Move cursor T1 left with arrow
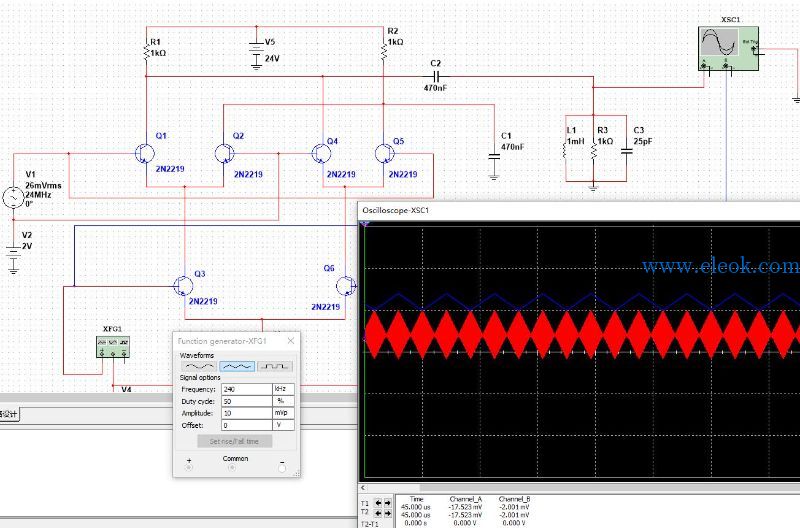This screenshot has width=800, height=528. pyautogui.click(x=379, y=503)
